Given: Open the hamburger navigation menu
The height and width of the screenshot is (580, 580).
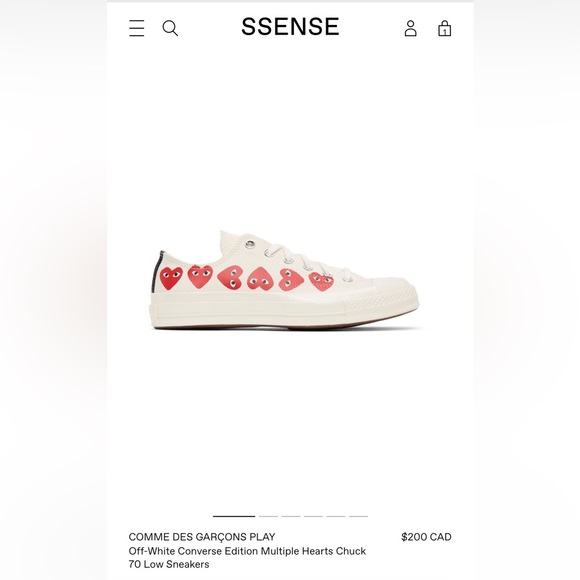Looking at the screenshot, I should pyautogui.click(x=136, y=28).
